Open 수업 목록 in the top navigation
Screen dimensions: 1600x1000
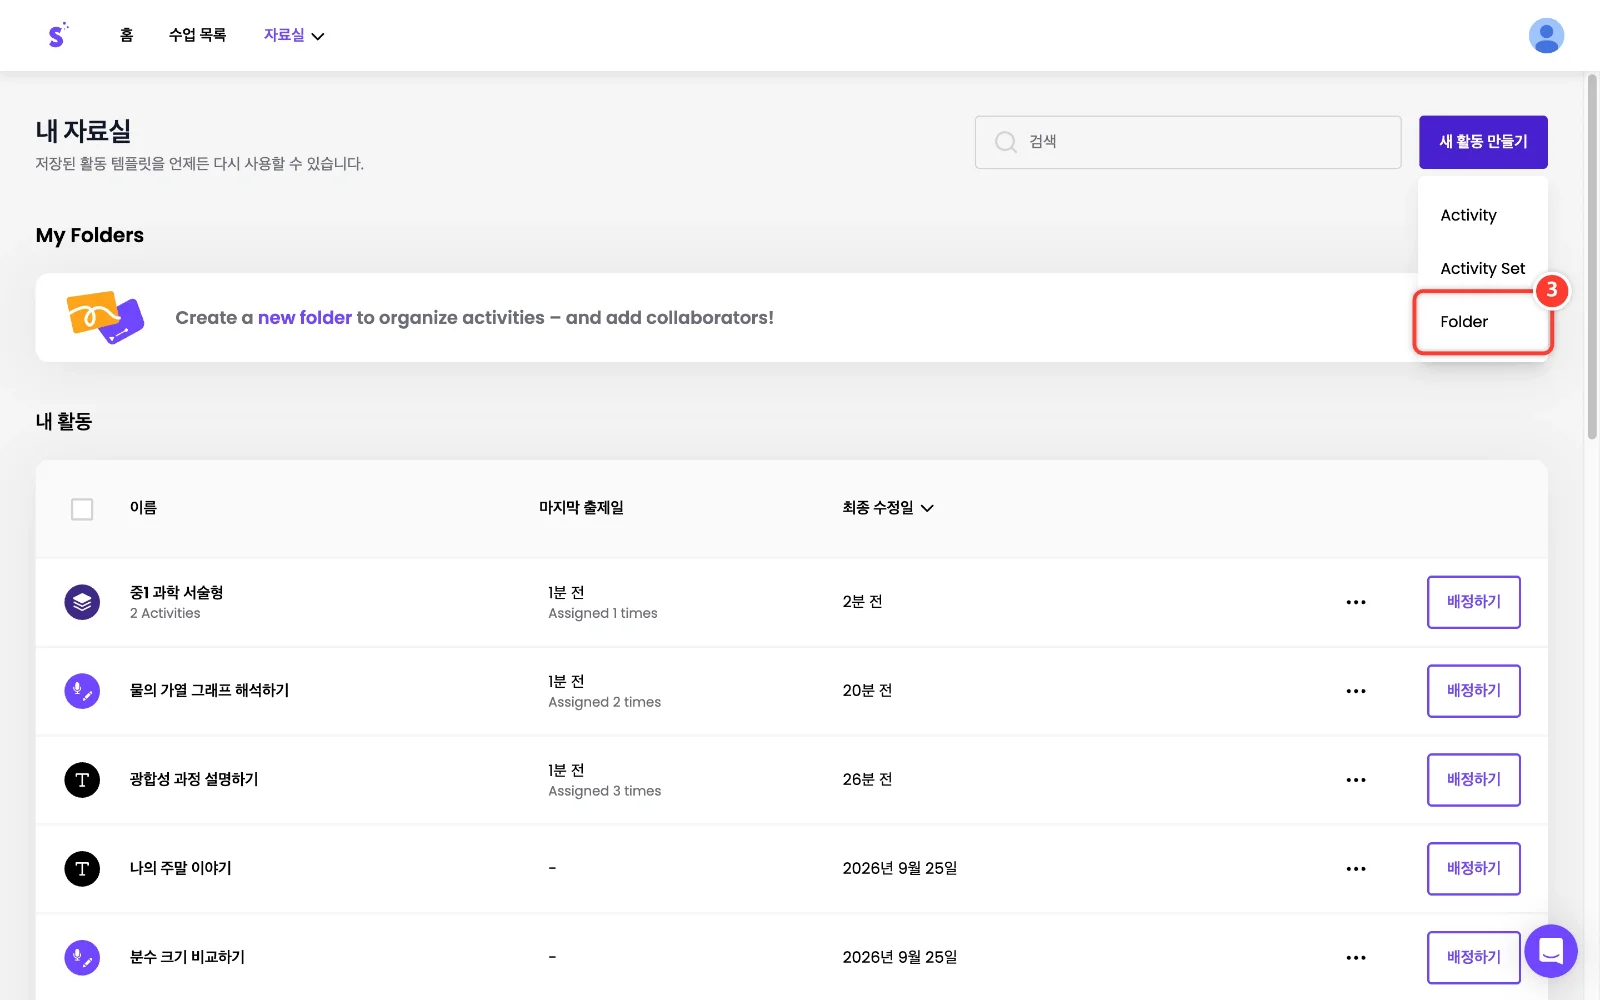coord(197,35)
